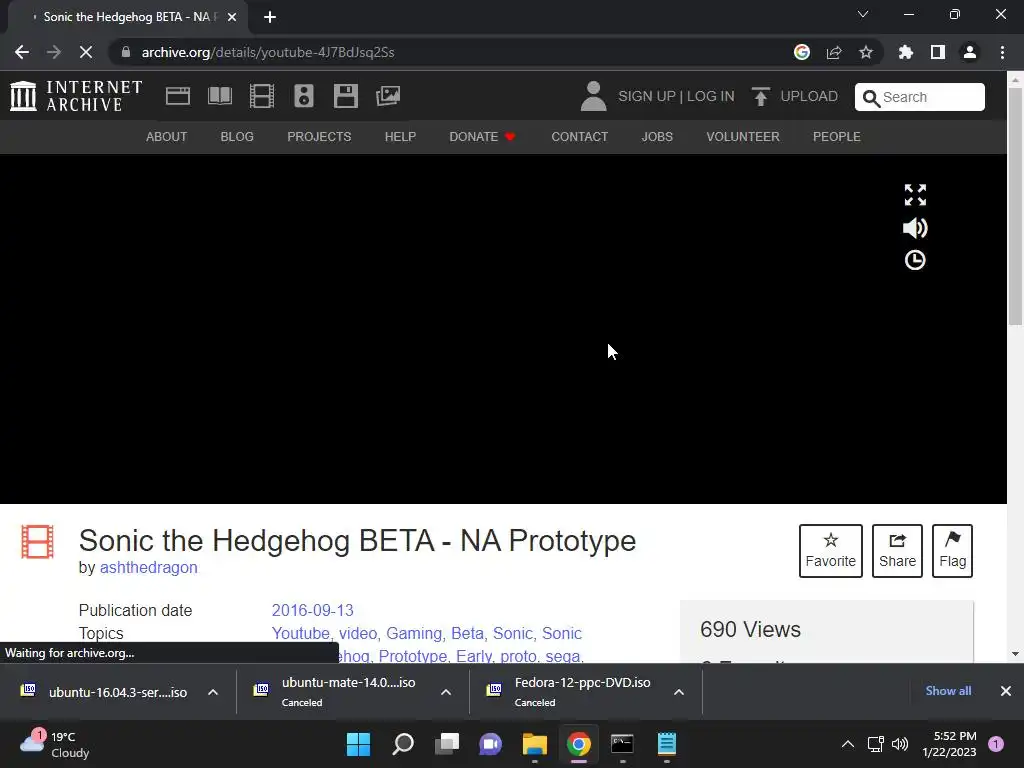Expand options for Fedora-12-ppc-DVD.iso download
Viewport: 1024px width, 768px height.
(x=679, y=692)
